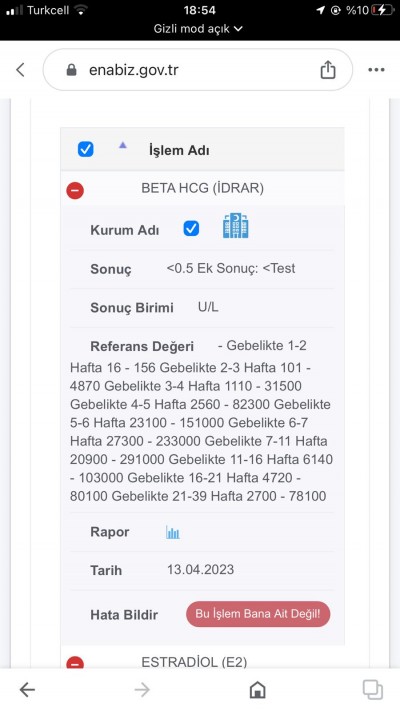Viewport: 400px width, 711px height.
Task: Tap the enabiz.gov.tr address field
Action: pos(198,70)
